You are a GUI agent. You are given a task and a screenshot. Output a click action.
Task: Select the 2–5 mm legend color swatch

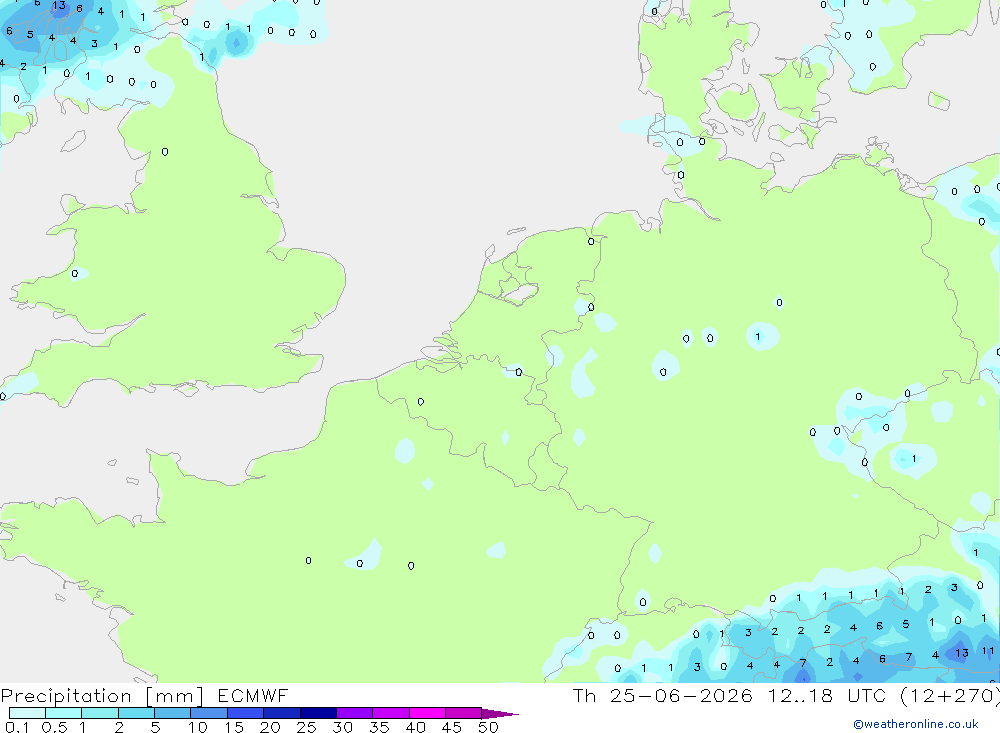136,713
